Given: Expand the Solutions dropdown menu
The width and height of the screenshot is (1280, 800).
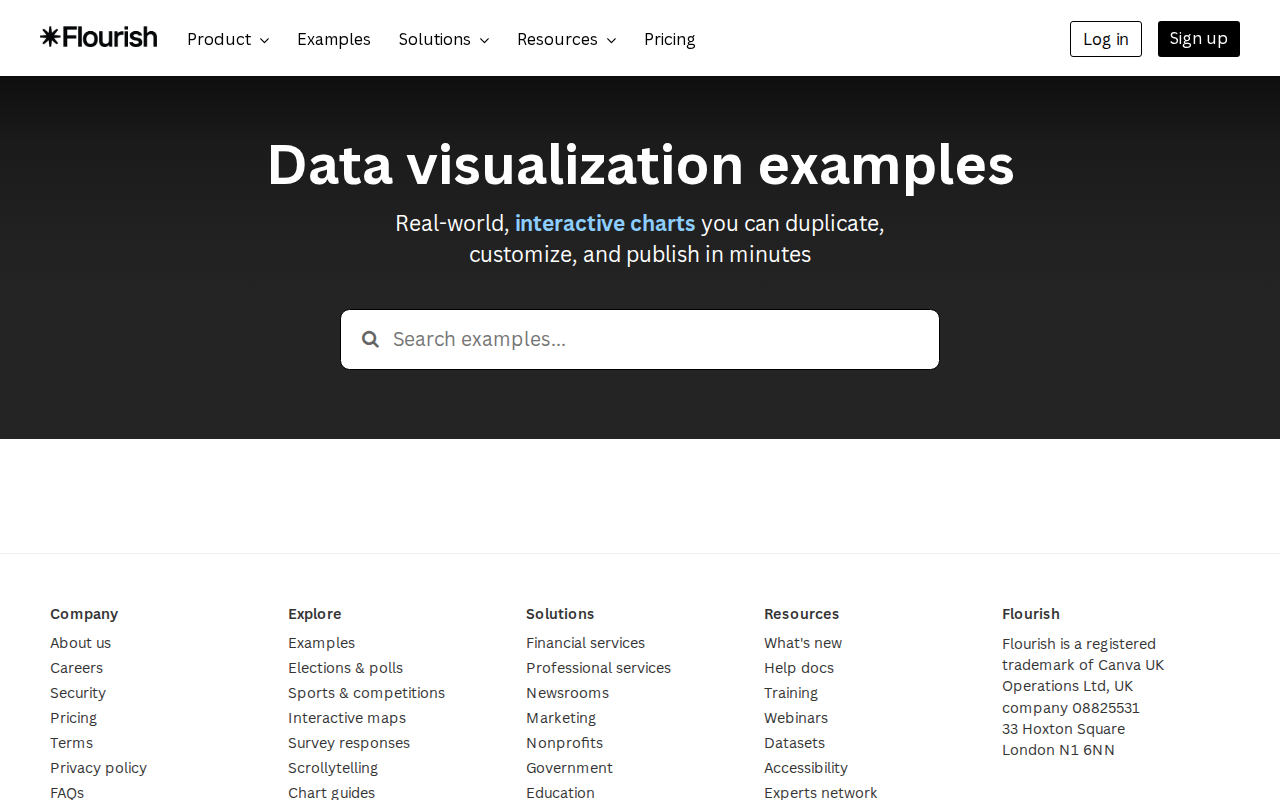Looking at the screenshot, I should pos(444,39).
